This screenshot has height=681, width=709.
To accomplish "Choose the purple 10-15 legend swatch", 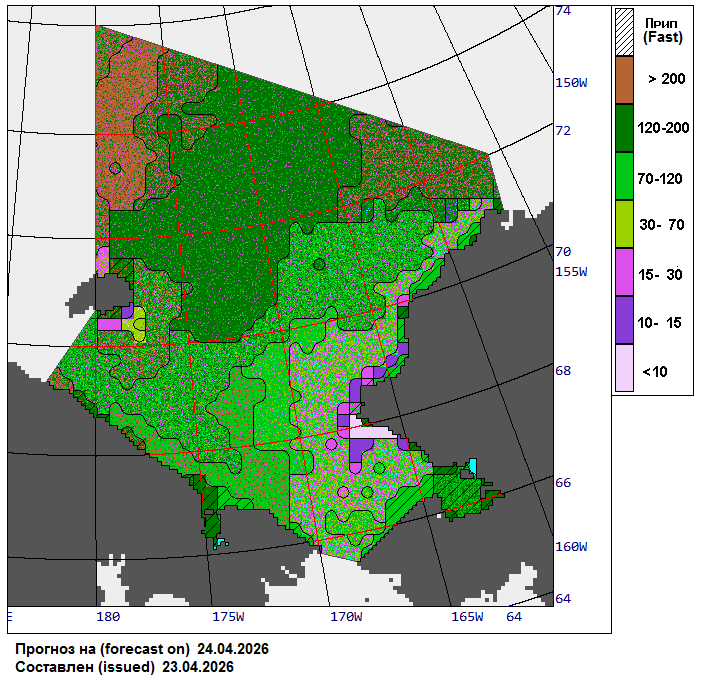I will coord(625,321).
